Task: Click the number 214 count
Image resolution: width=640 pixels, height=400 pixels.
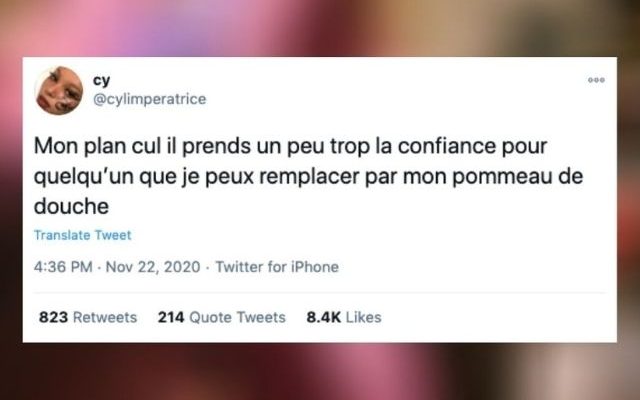Action: pyautogui.click(x=171, y=317)
